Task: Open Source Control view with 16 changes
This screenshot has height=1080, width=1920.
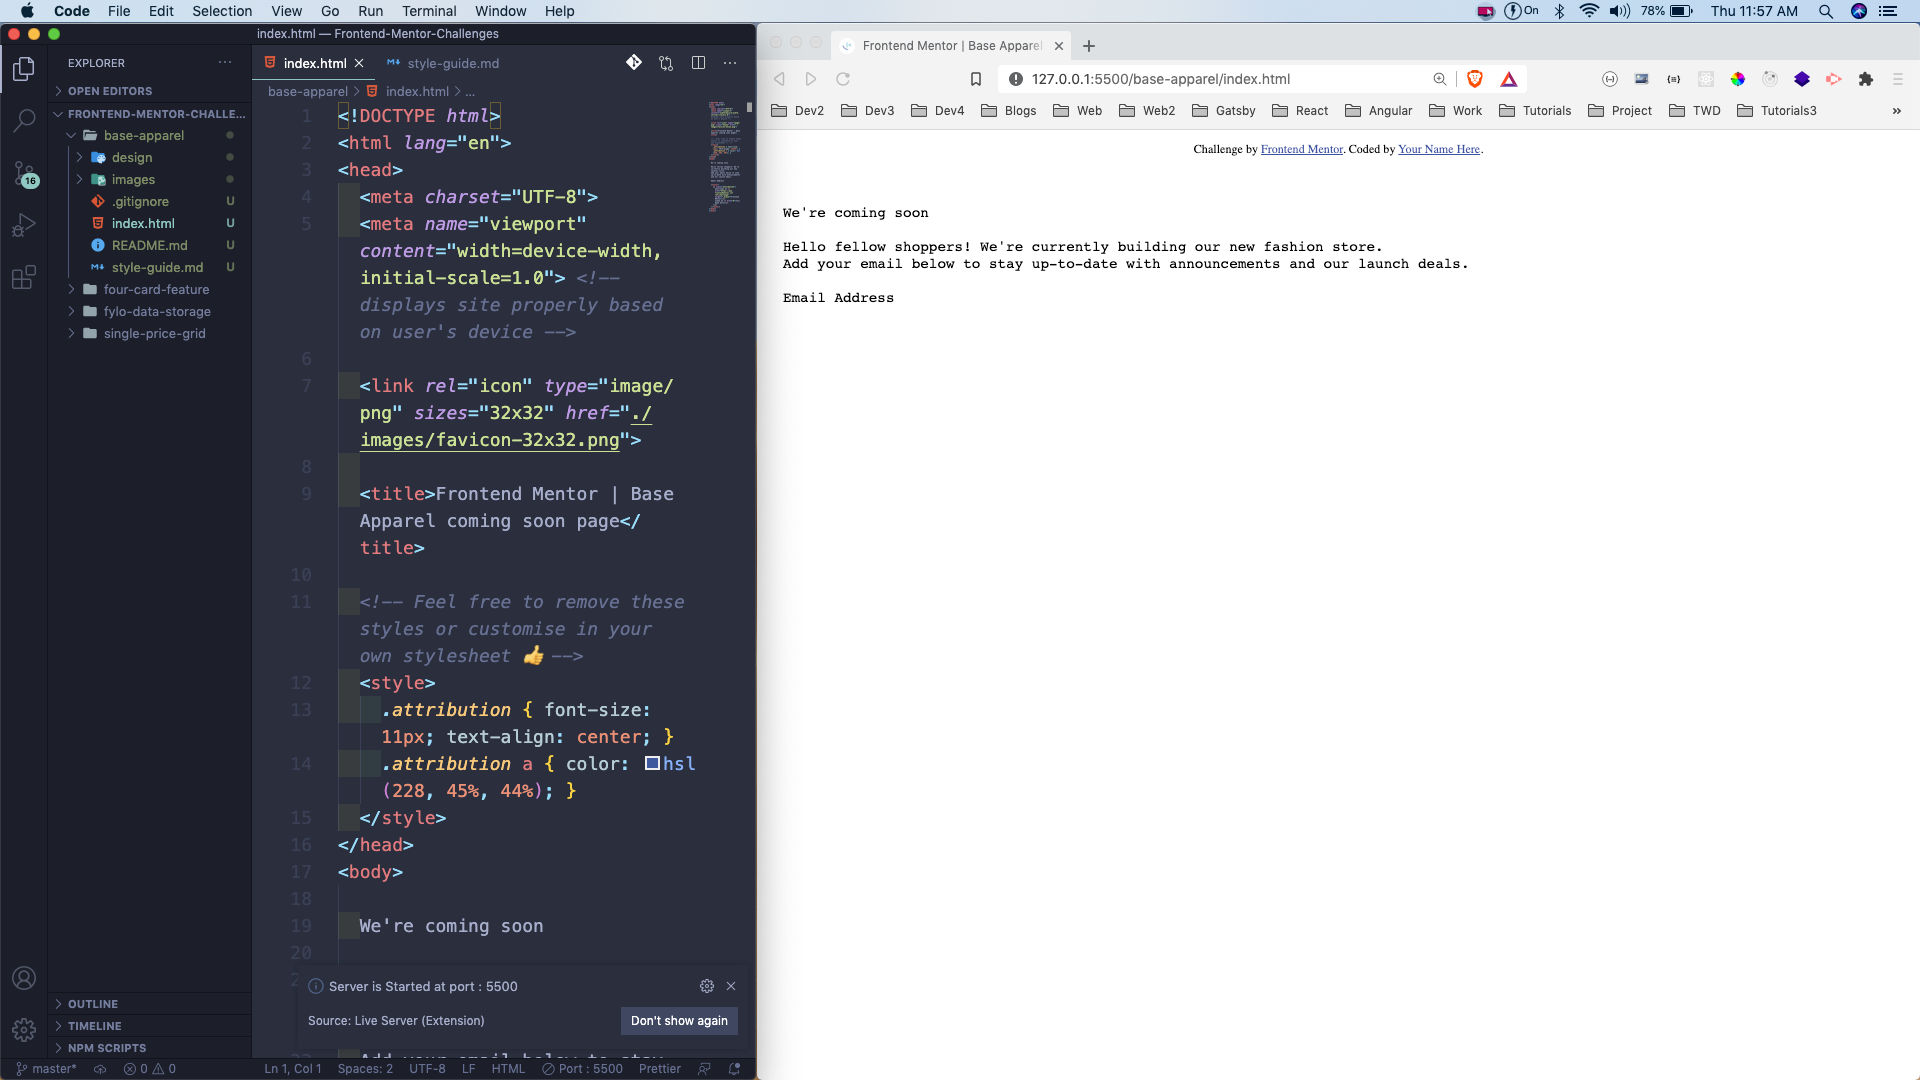Action: [24, 173]
